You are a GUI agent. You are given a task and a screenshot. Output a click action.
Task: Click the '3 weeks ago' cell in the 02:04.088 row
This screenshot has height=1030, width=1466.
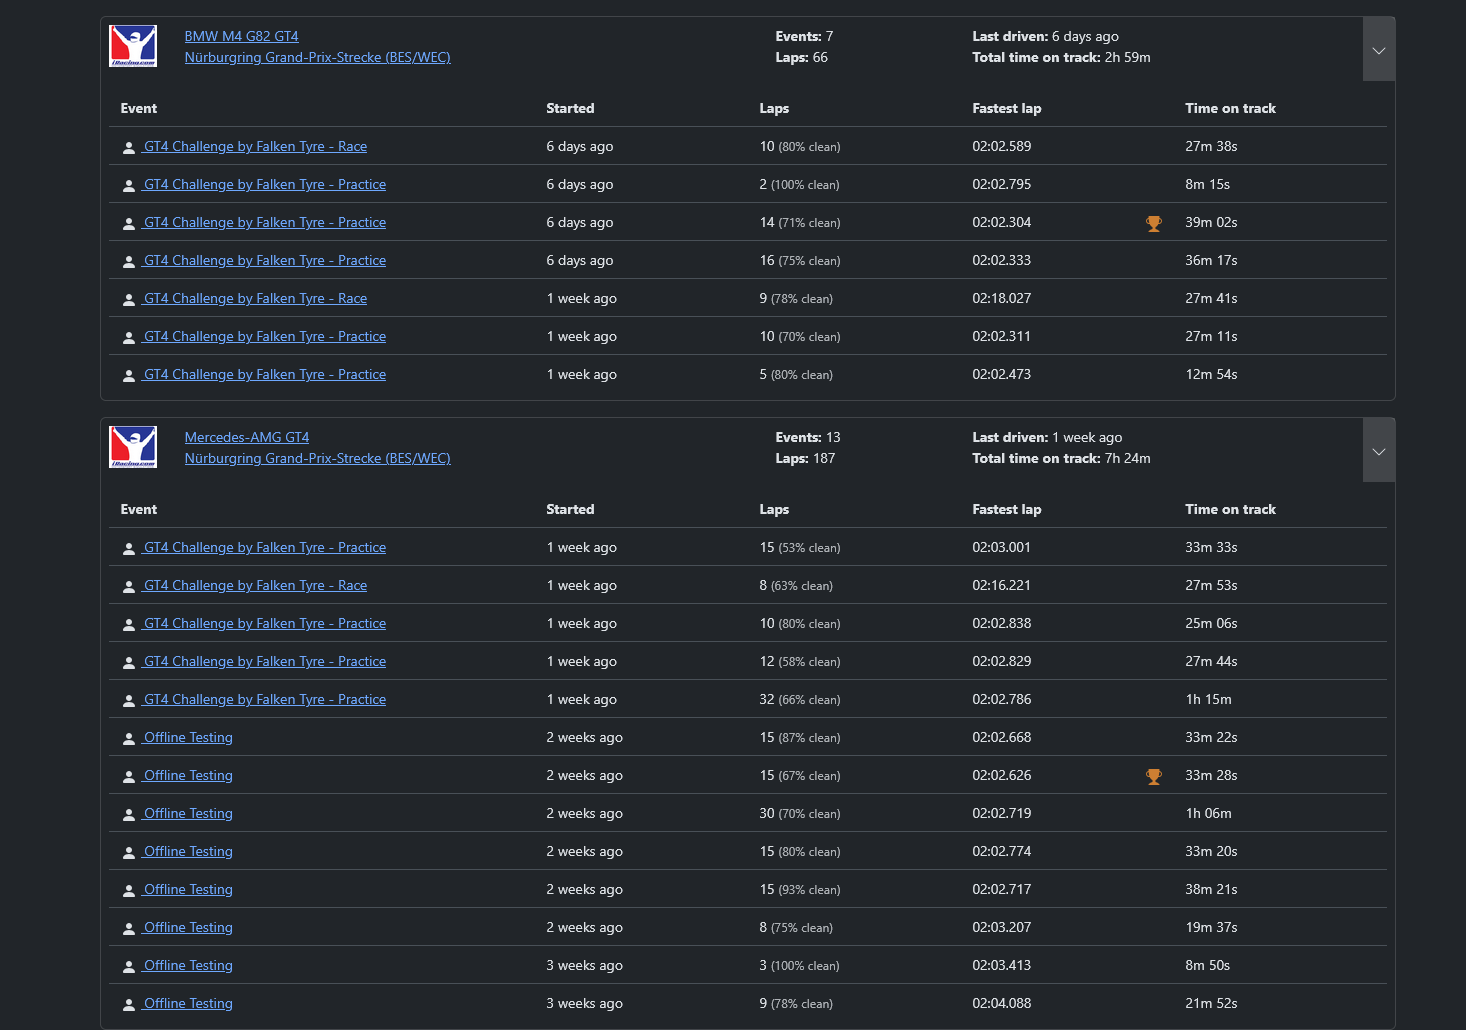tap(585, 1003)
